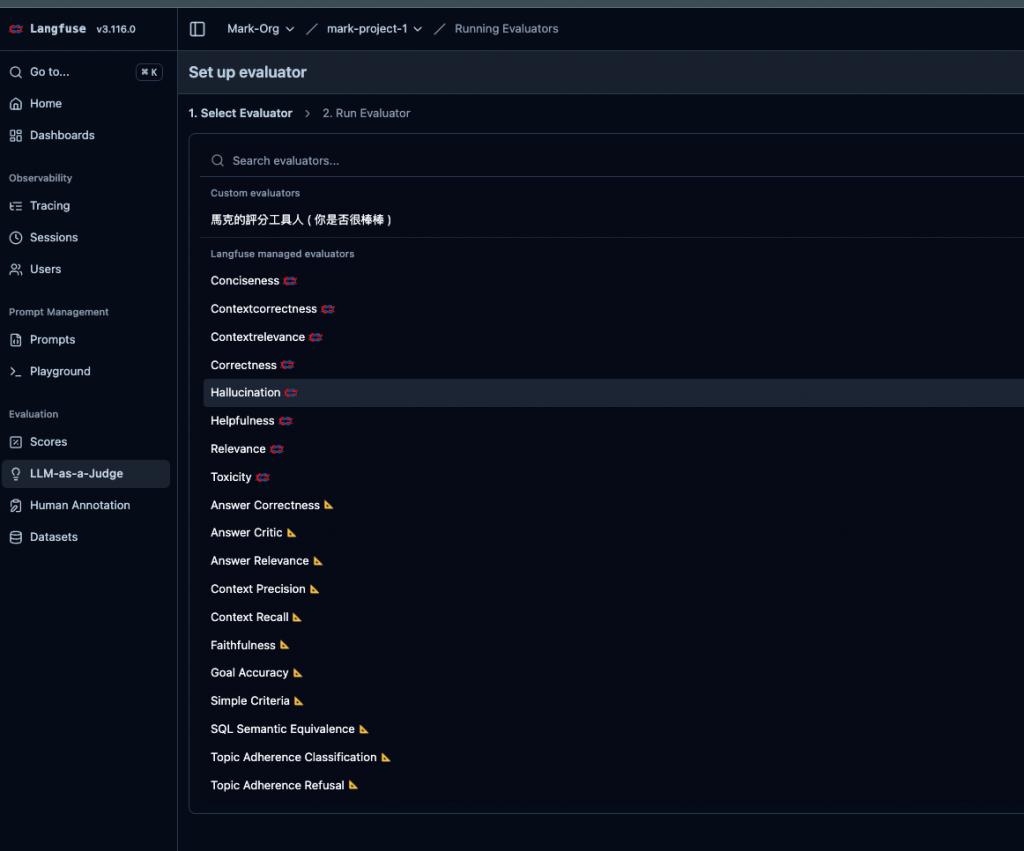Viewport: 1024px width, 851px height.
Task: Click the Langfuse badge next to Contextcorrectness
Action: tap(328, 309)
